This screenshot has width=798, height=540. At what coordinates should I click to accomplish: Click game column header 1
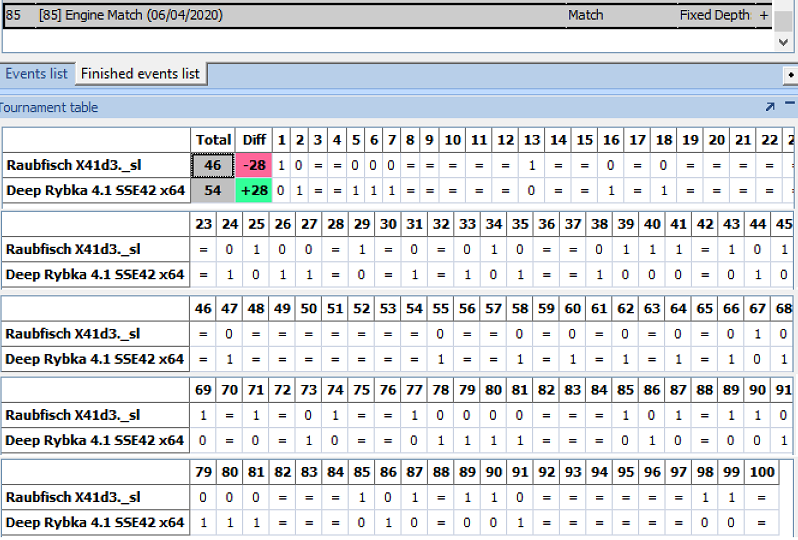click(x=281, y=140)
